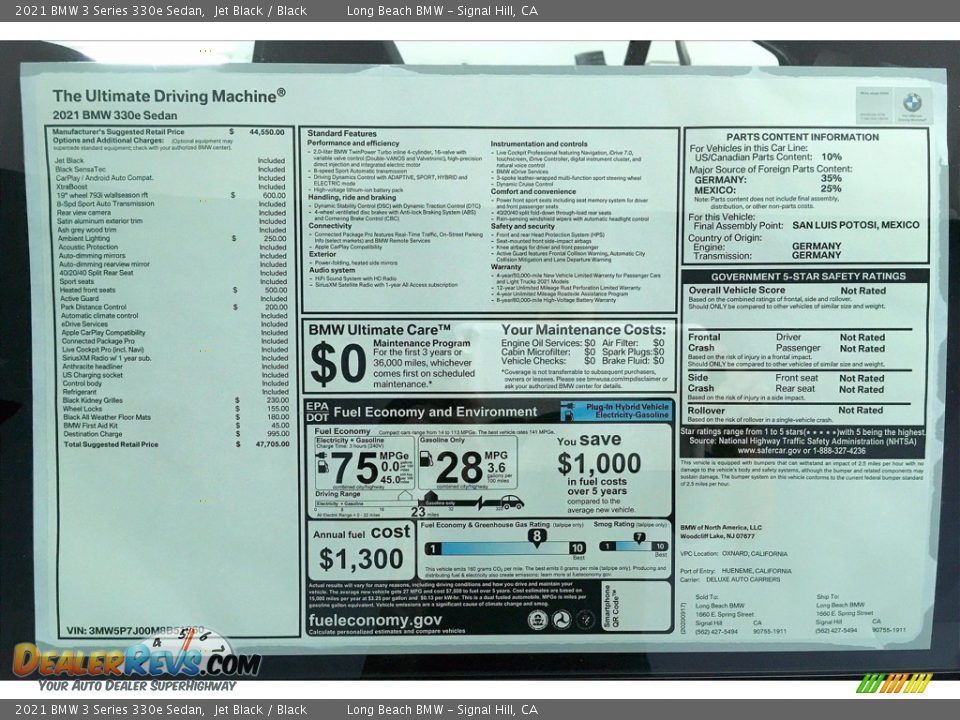Click the large $0 maintenance cost
This screenshot has height=720, width=960.
click(338, 364)
